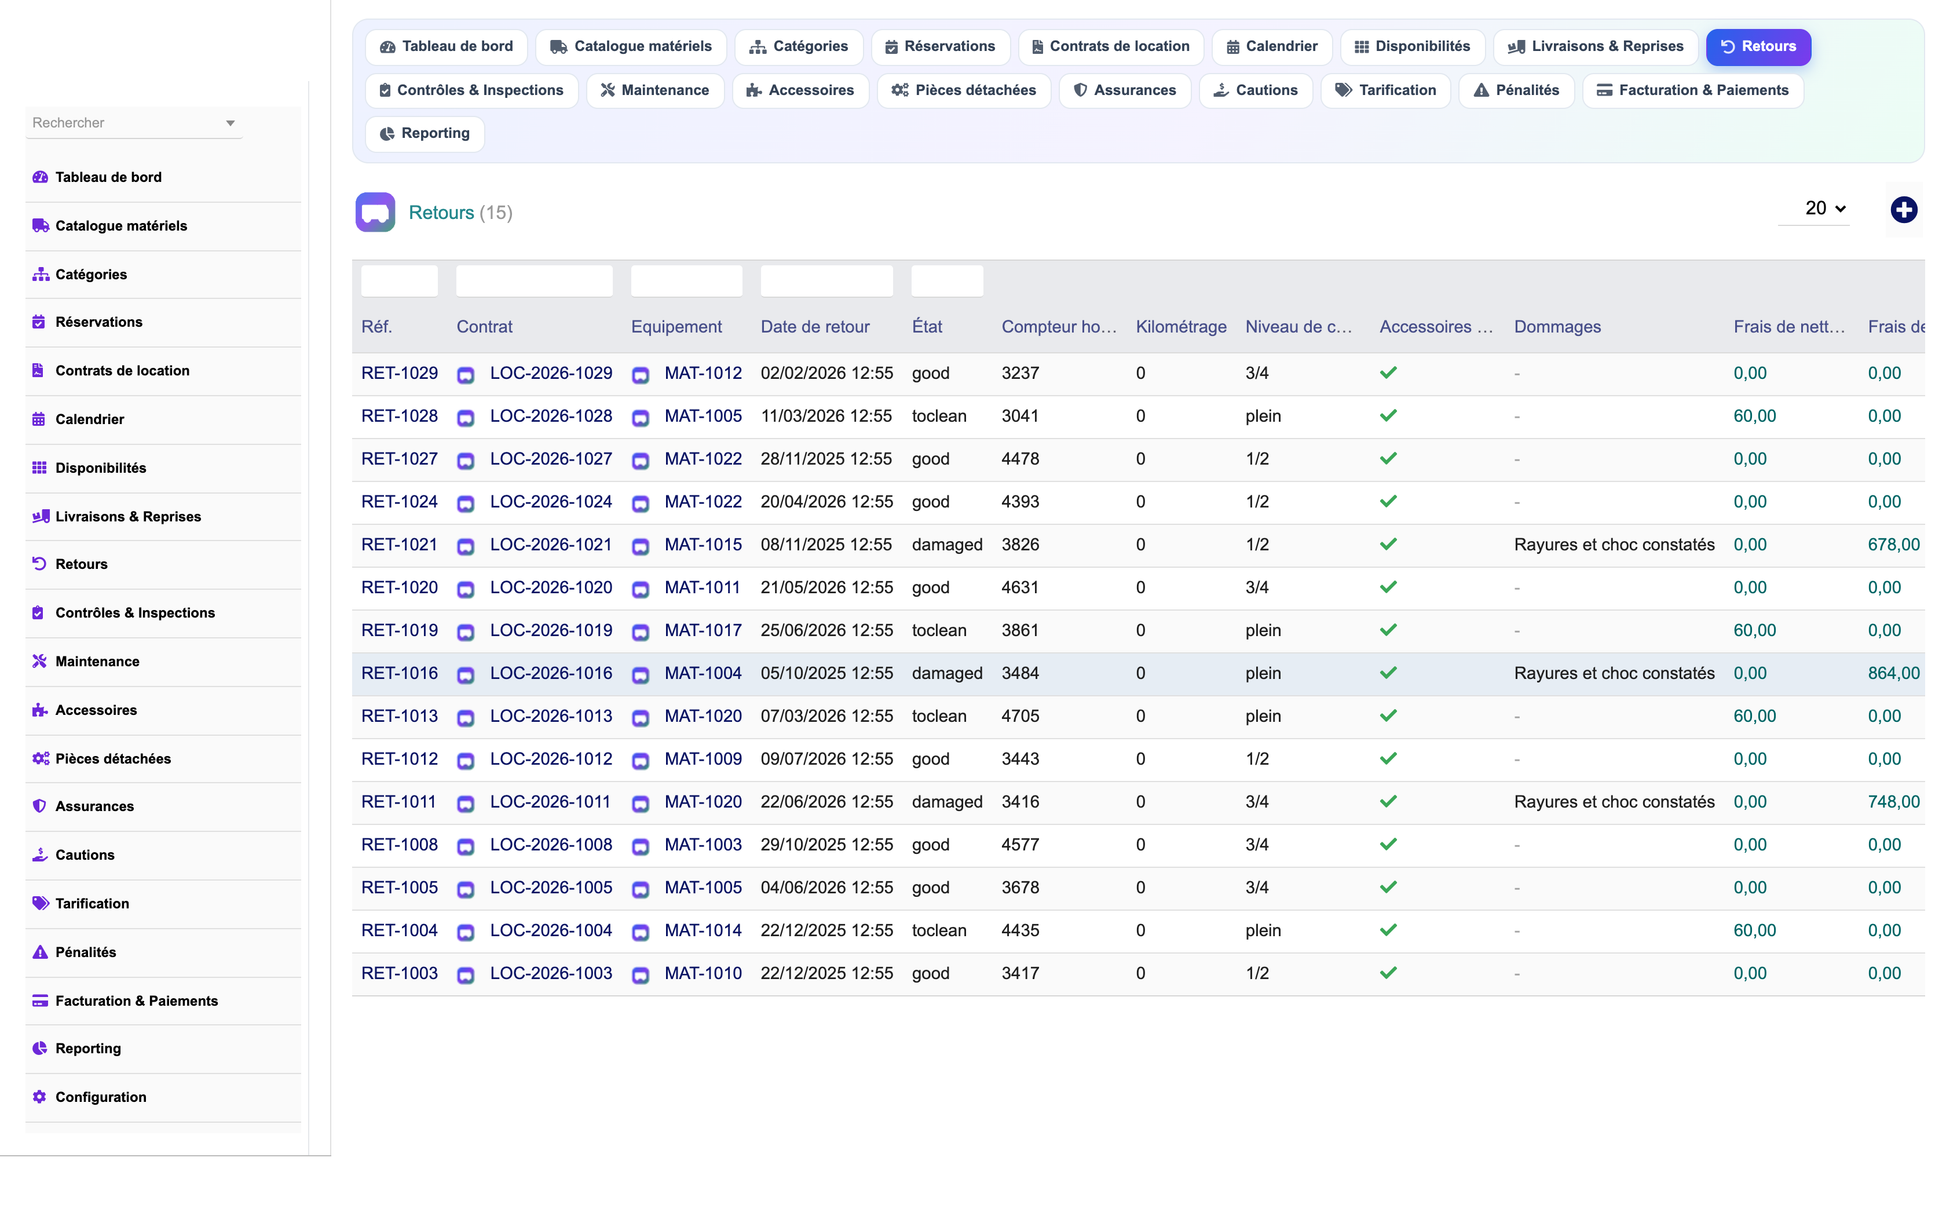
Task: Click equipment icon next to MAT-1004
Action: (641, 675)
